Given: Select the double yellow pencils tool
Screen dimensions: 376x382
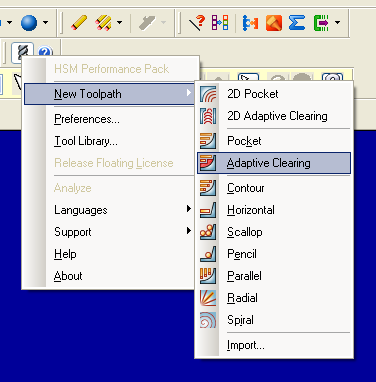Looking at the screenshot, I should [104, 23].
